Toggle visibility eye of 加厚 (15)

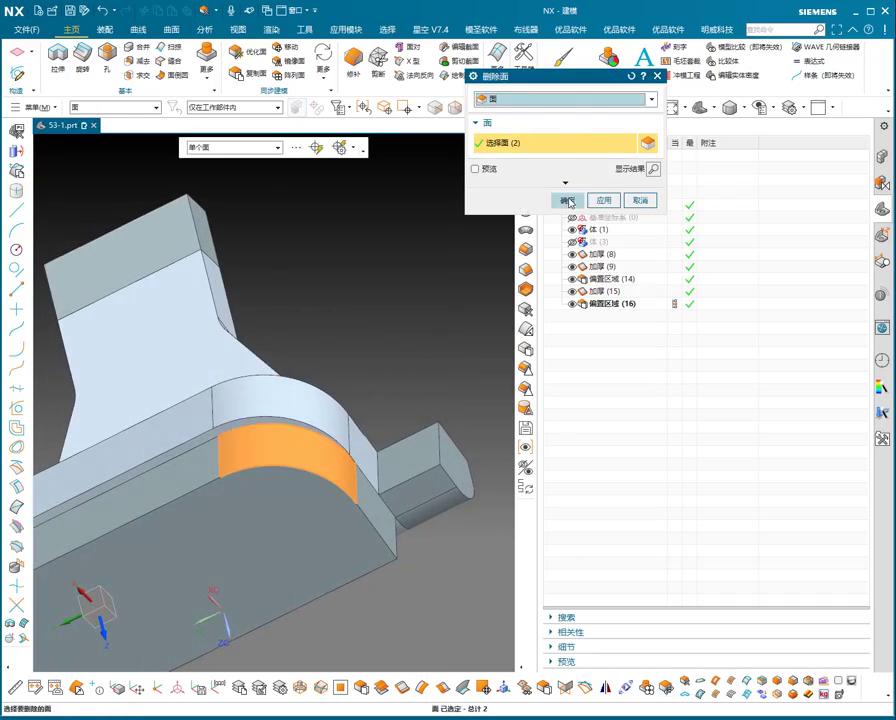[x=572, y=292]
